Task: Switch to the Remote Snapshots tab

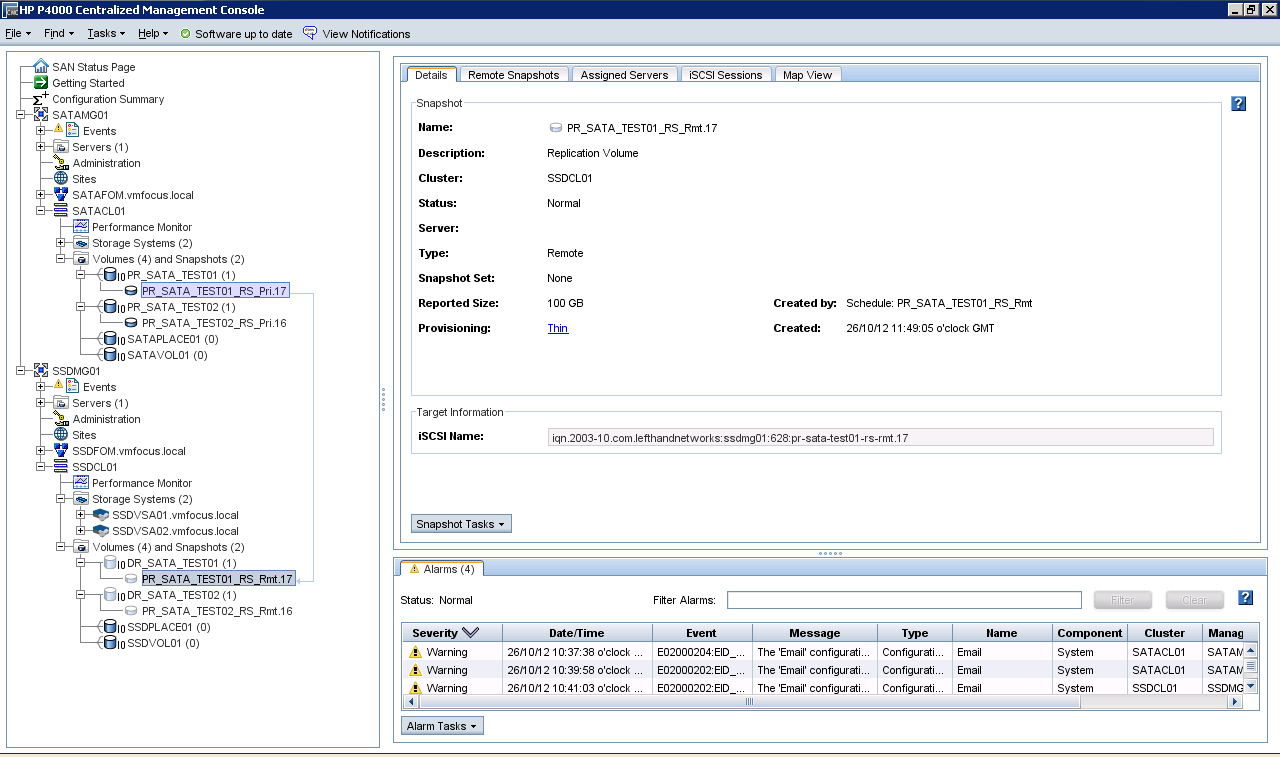Action: click(513, 75)
